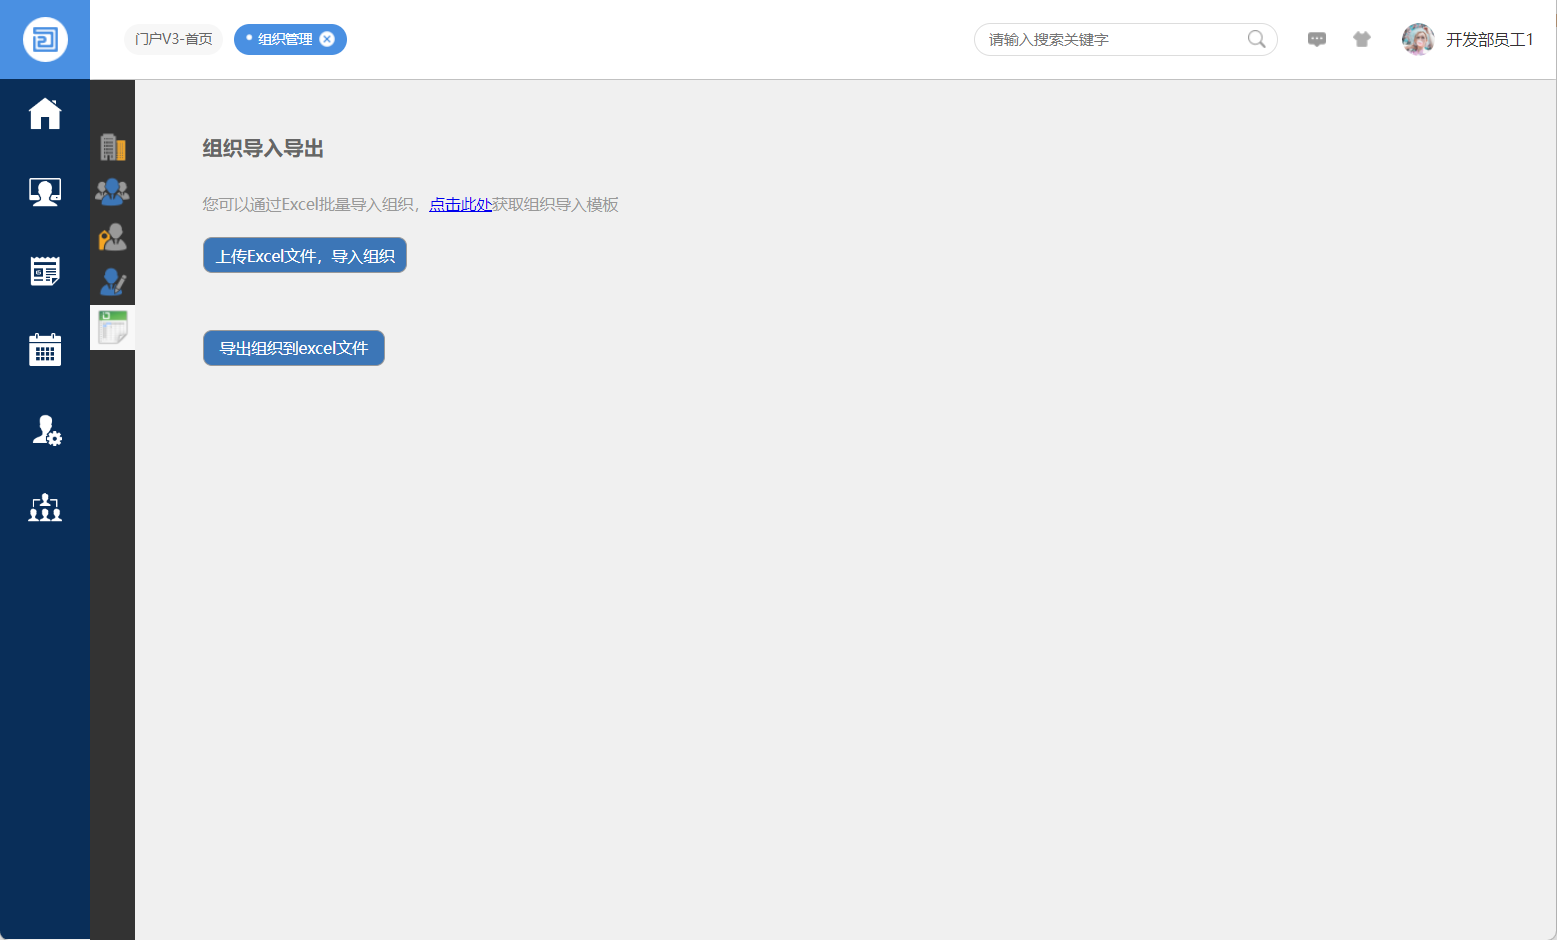Screen dimensions: 1557x940
Task: Select the user with orange tag icon
Action: click(112, 237)
